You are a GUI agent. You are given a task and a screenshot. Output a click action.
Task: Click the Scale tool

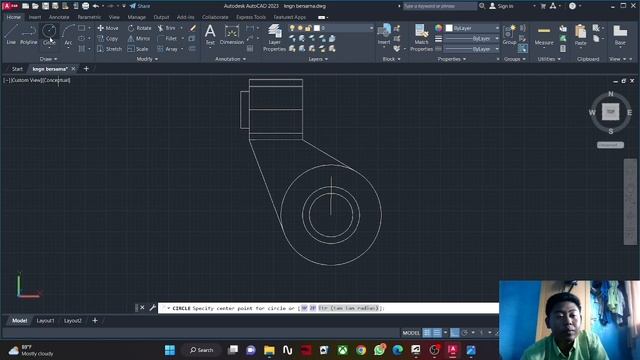click(138, 49)
